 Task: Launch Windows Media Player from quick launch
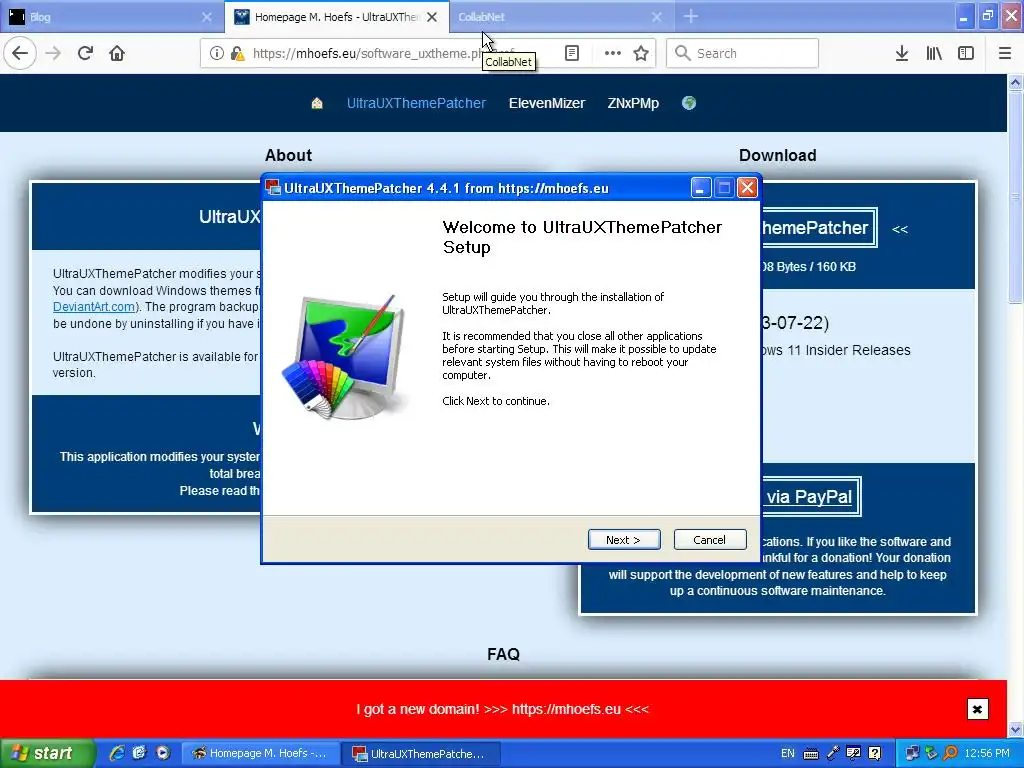(163, 753)
